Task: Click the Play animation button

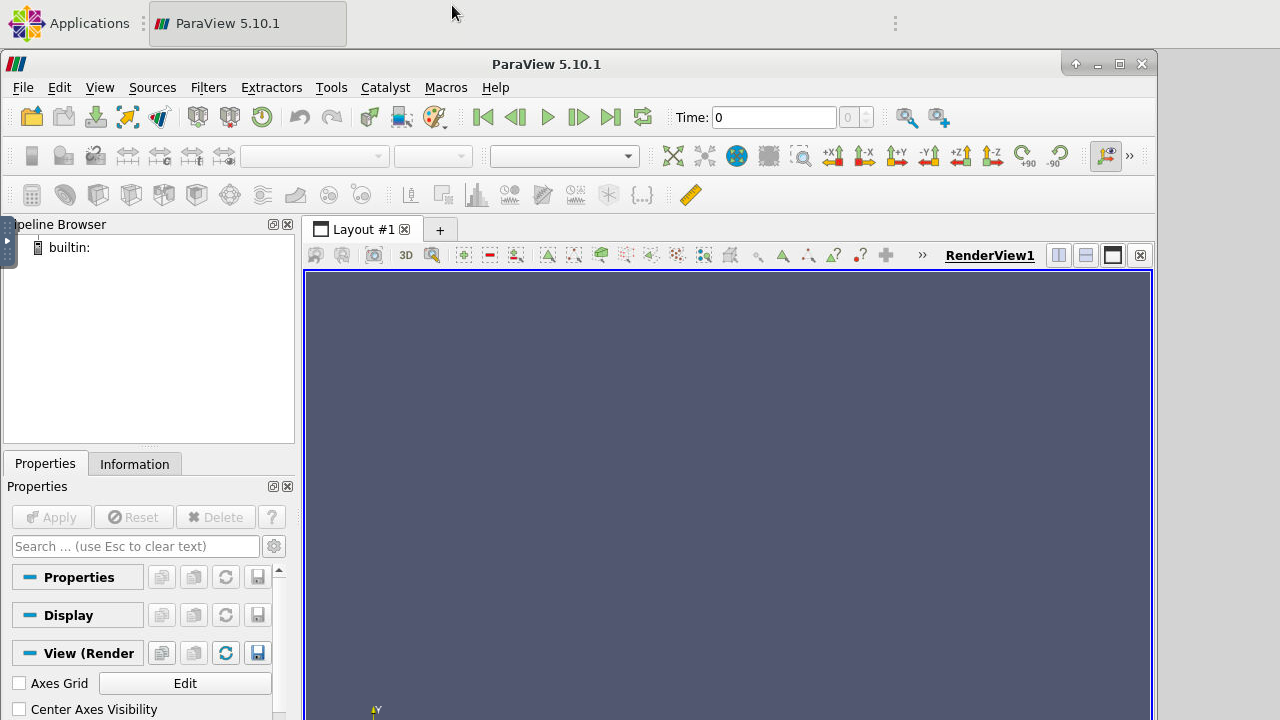Action: coord(547,117)
